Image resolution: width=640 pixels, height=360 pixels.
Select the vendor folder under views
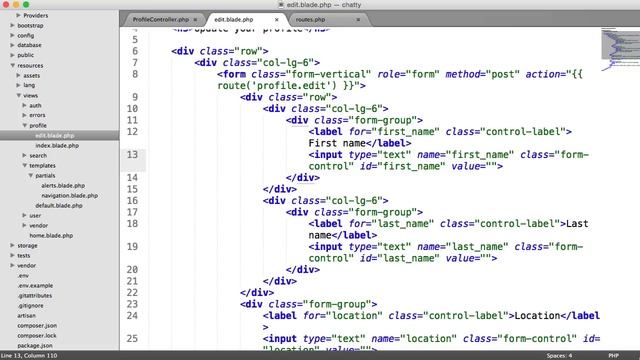pyautogui.click(x=38, y=225)
